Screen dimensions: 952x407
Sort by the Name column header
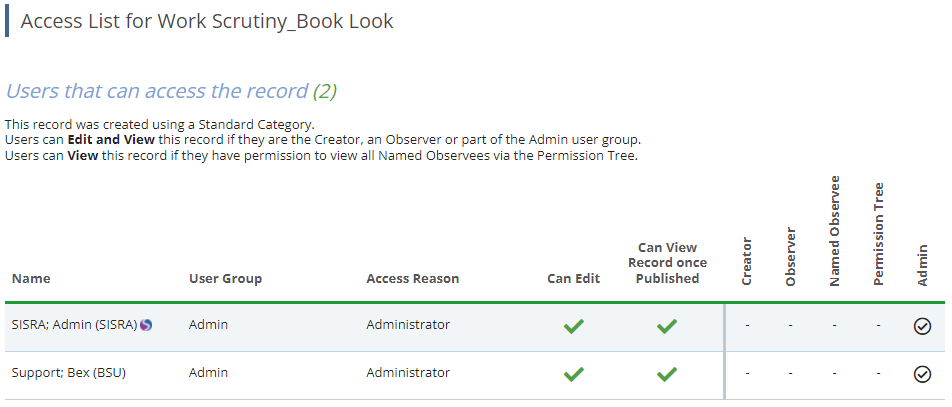(x=31, y=279)
